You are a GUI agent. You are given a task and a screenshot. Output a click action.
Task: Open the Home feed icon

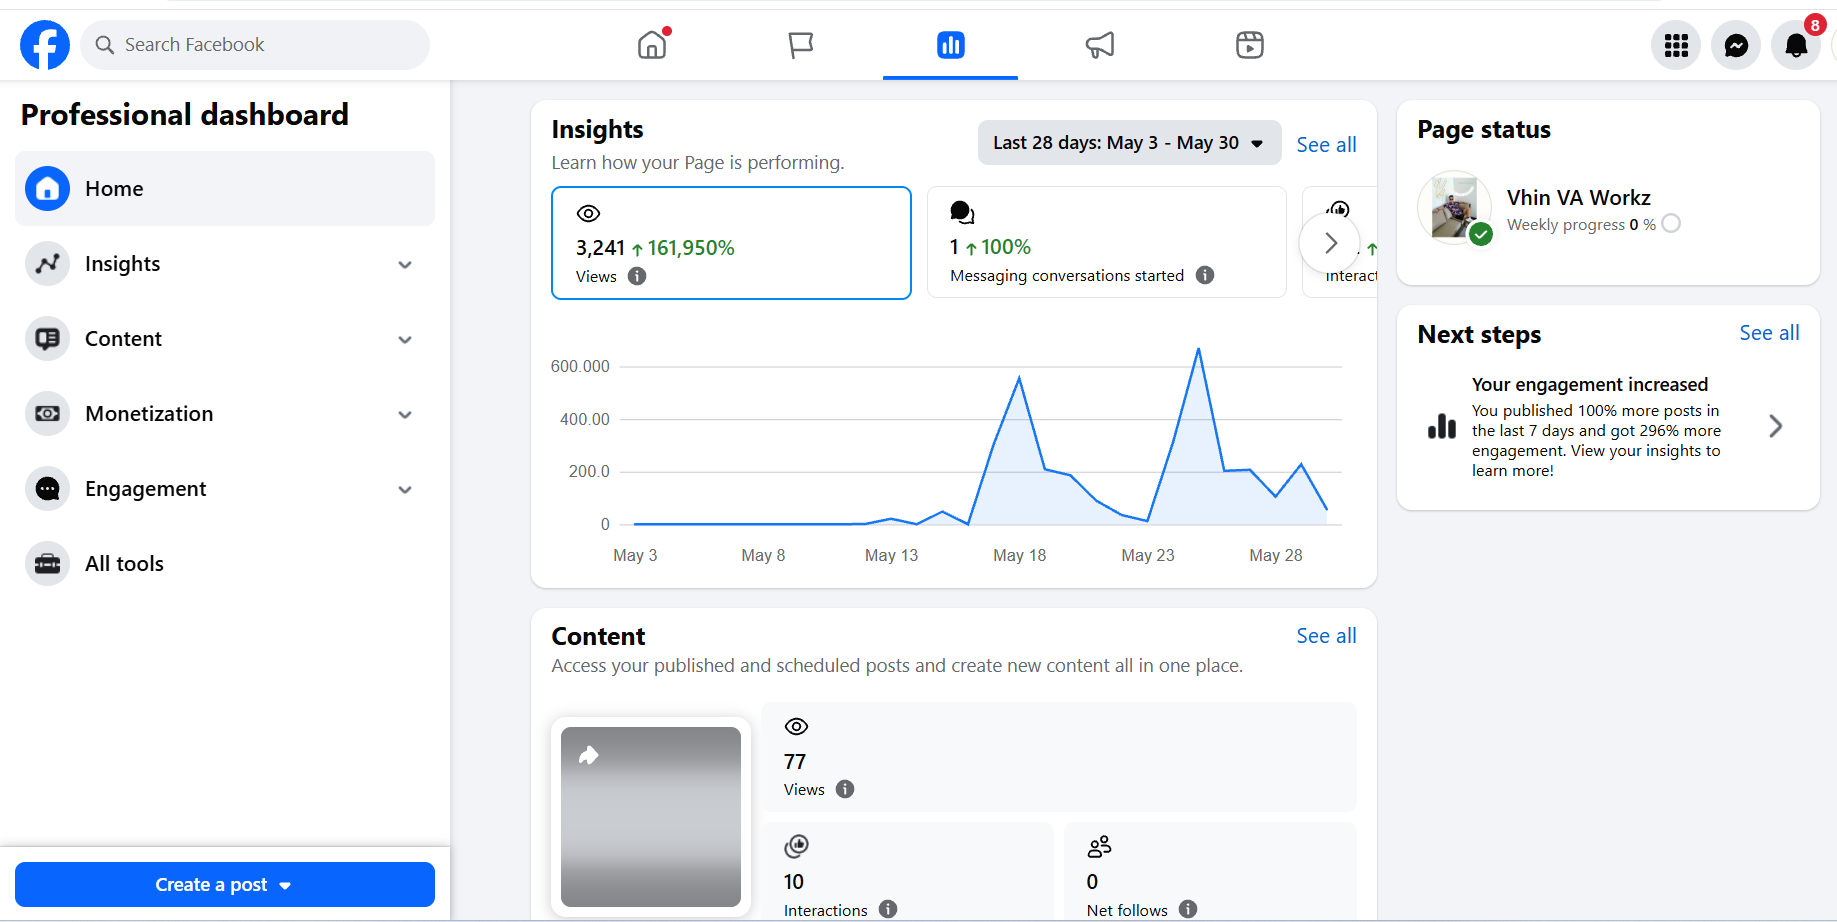click(652, 45)
